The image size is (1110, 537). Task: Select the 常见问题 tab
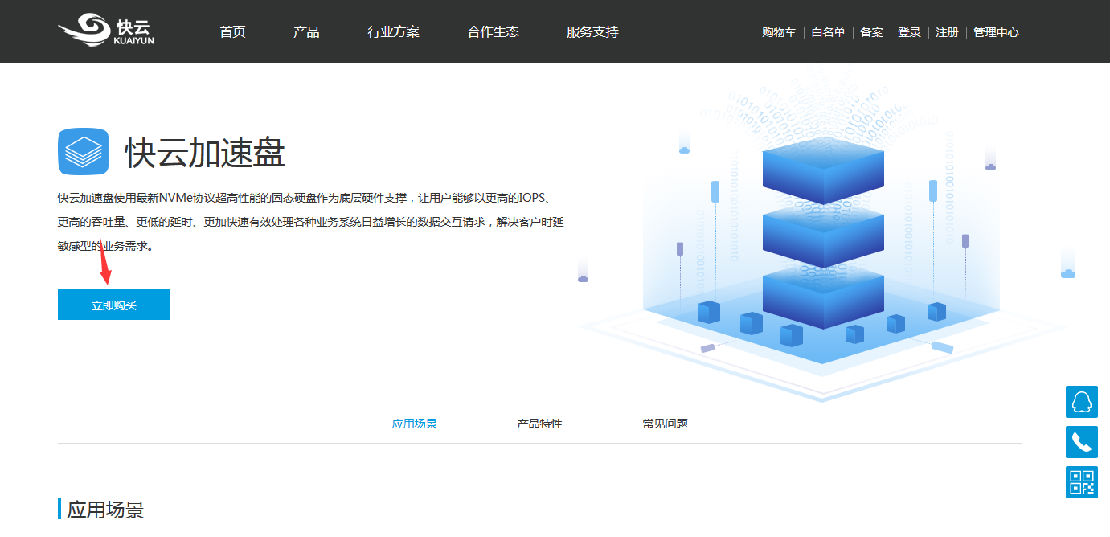click(665, 424)
